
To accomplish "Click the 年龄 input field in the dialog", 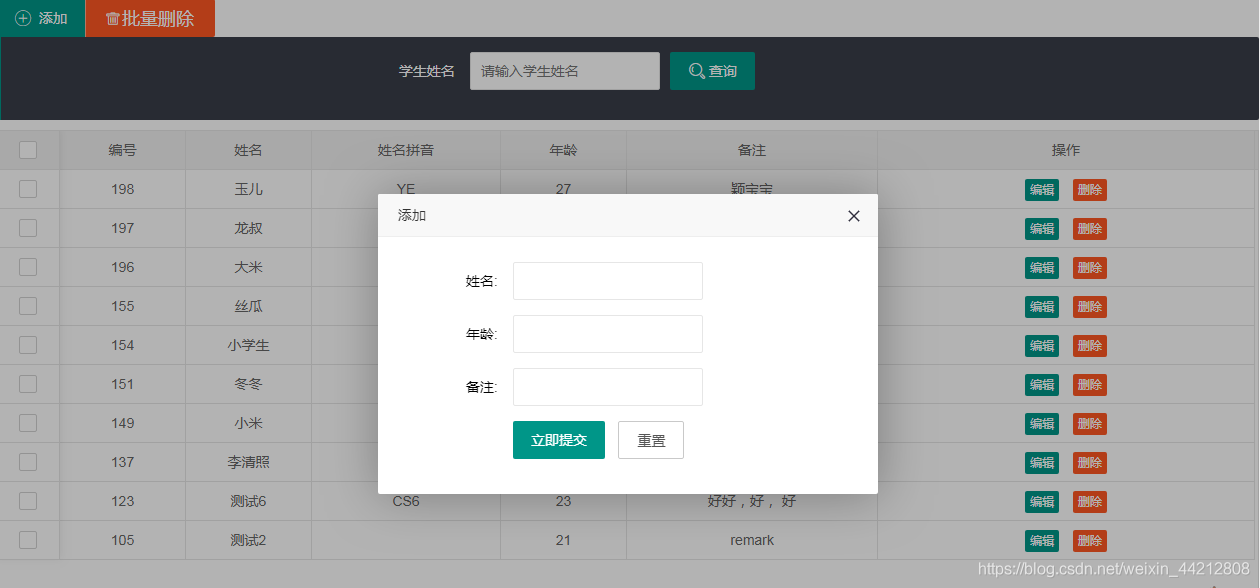I will (x=607, y=334).
